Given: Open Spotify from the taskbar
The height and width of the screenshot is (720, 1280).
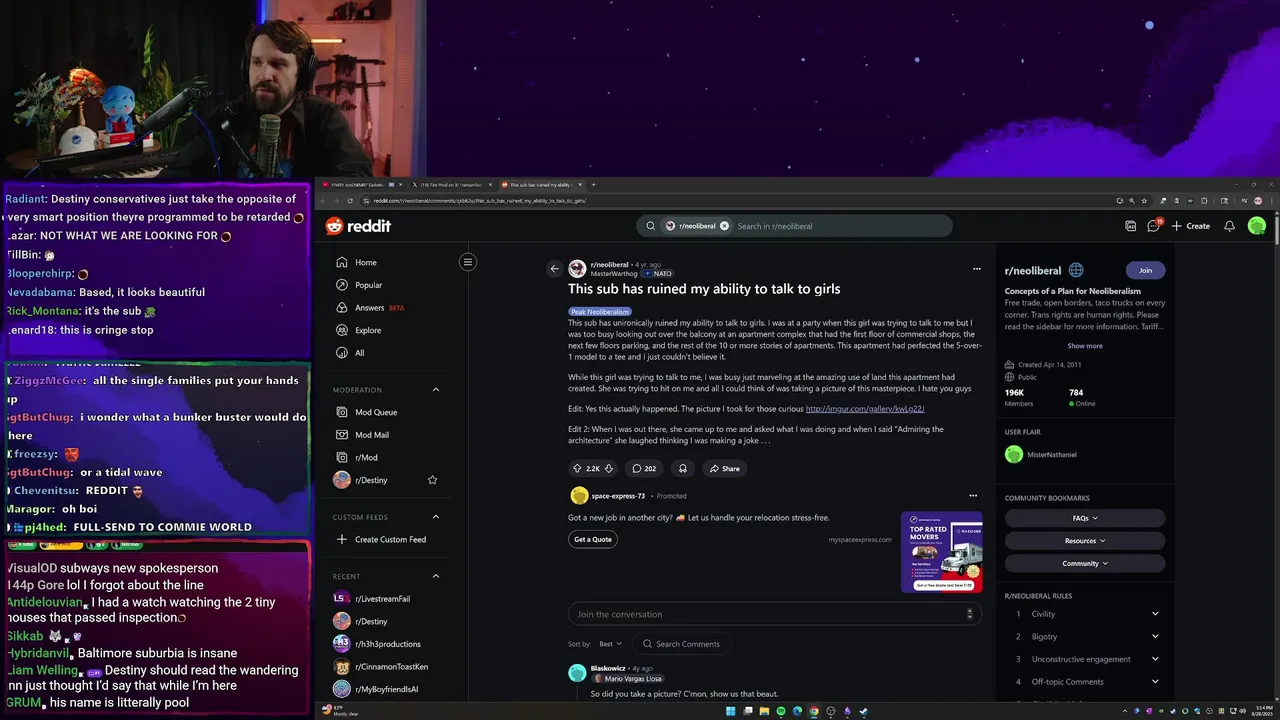Looking at the screenshot, I should 781,711.
